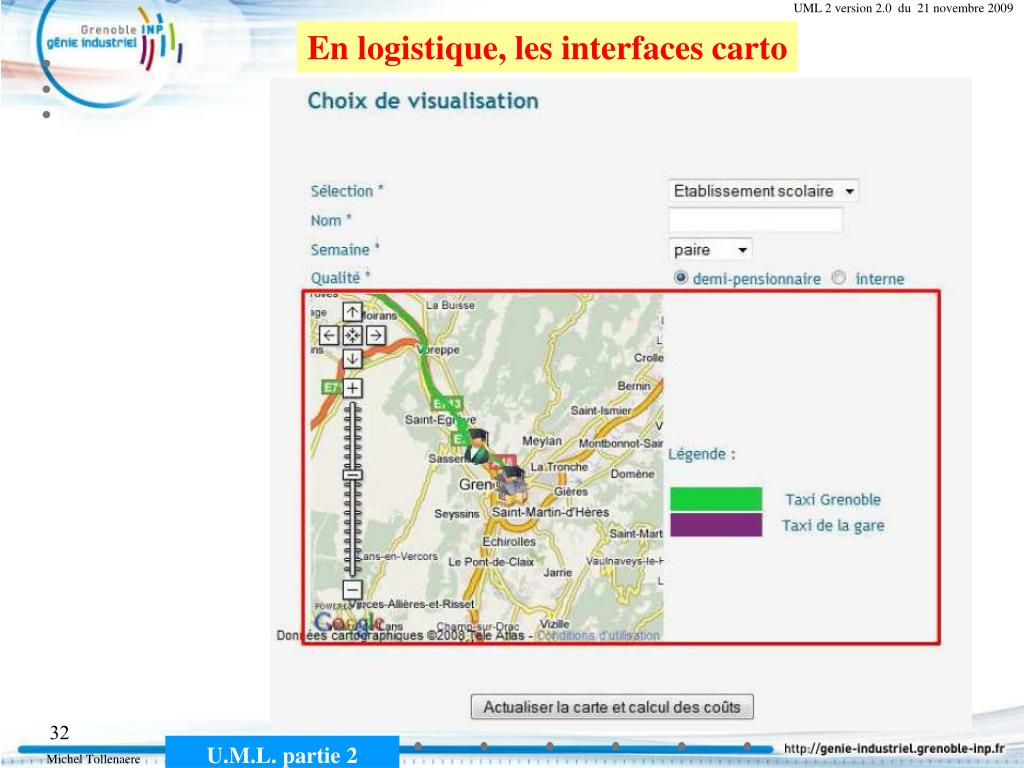Select the demi-pensionnaire radio button
The image size is (1024, 768).
pyautogui.click(x=680, y=278)
